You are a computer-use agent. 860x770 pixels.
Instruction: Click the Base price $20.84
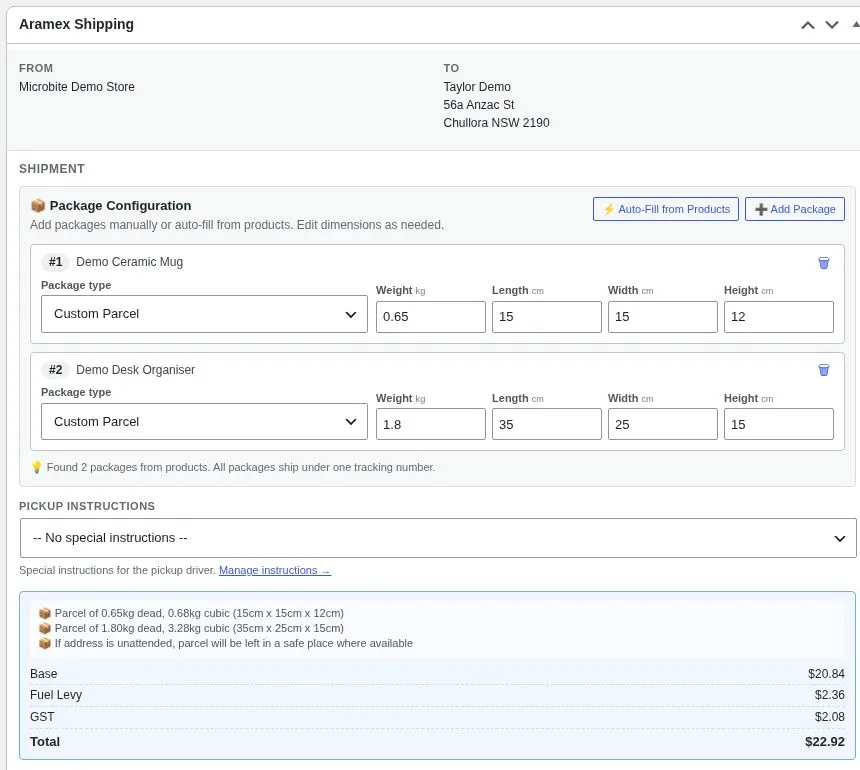pyautogui.click(x=826, y=673)
